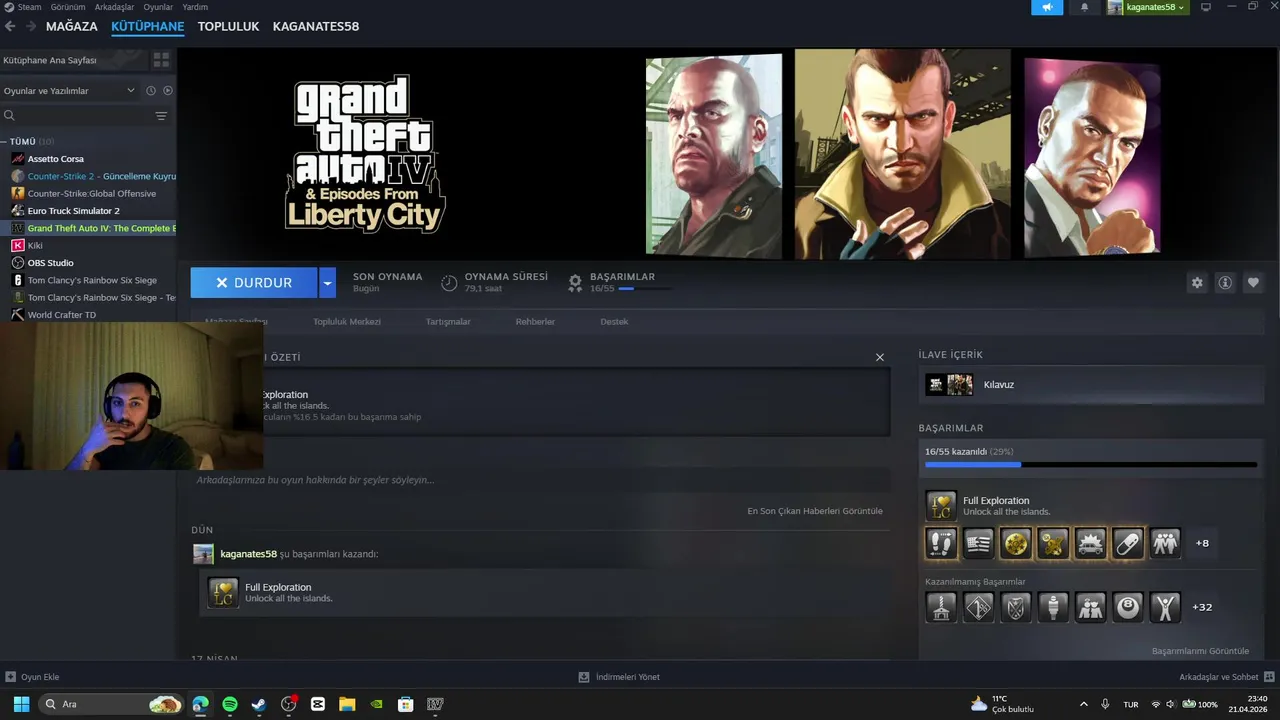Open the KAGANATES58 profile tab
This screenshot has width=1280, height=720.
316,26
